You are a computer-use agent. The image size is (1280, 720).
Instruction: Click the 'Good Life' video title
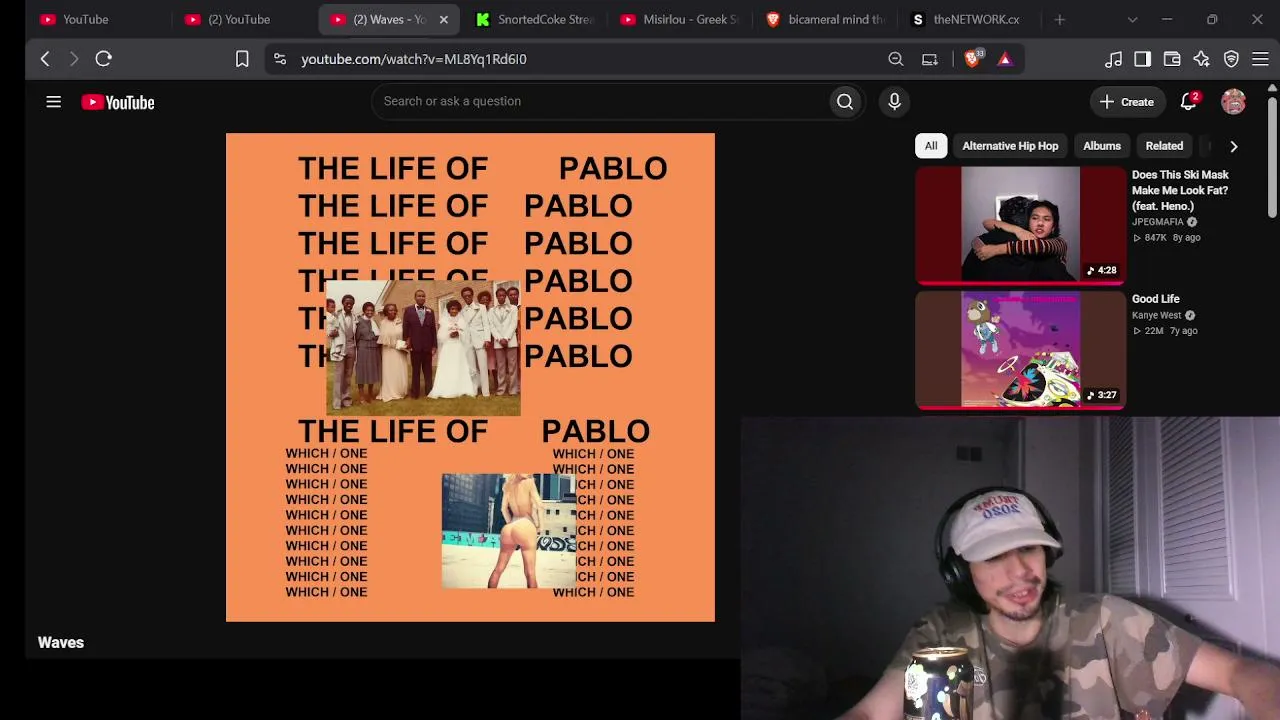point(1156,299)
